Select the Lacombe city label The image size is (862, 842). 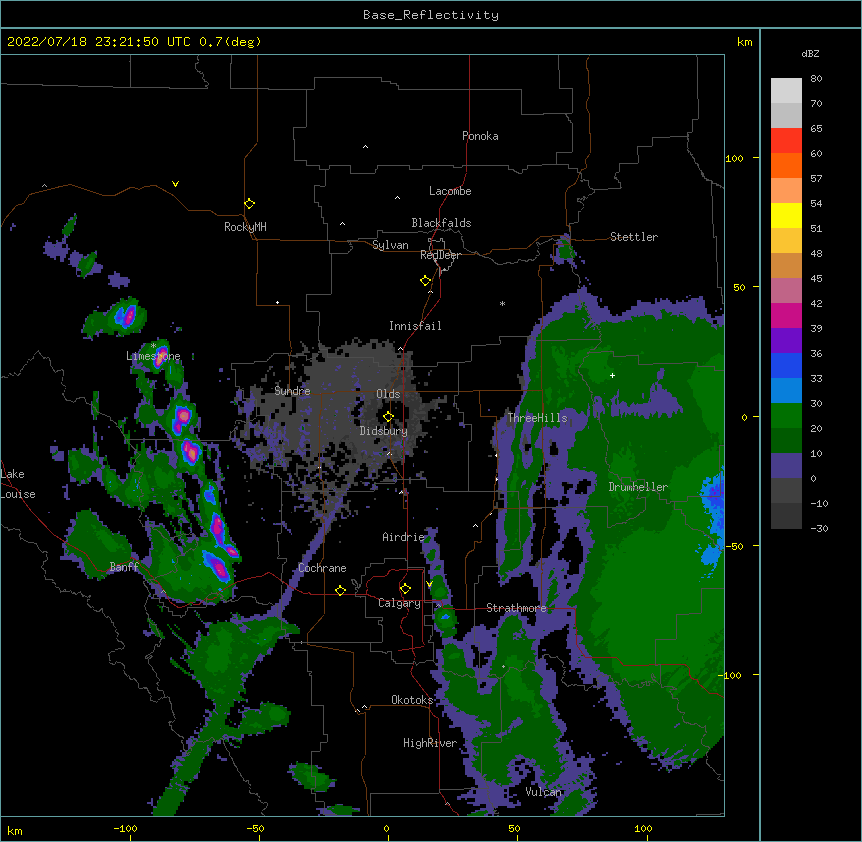coord(450,191)
